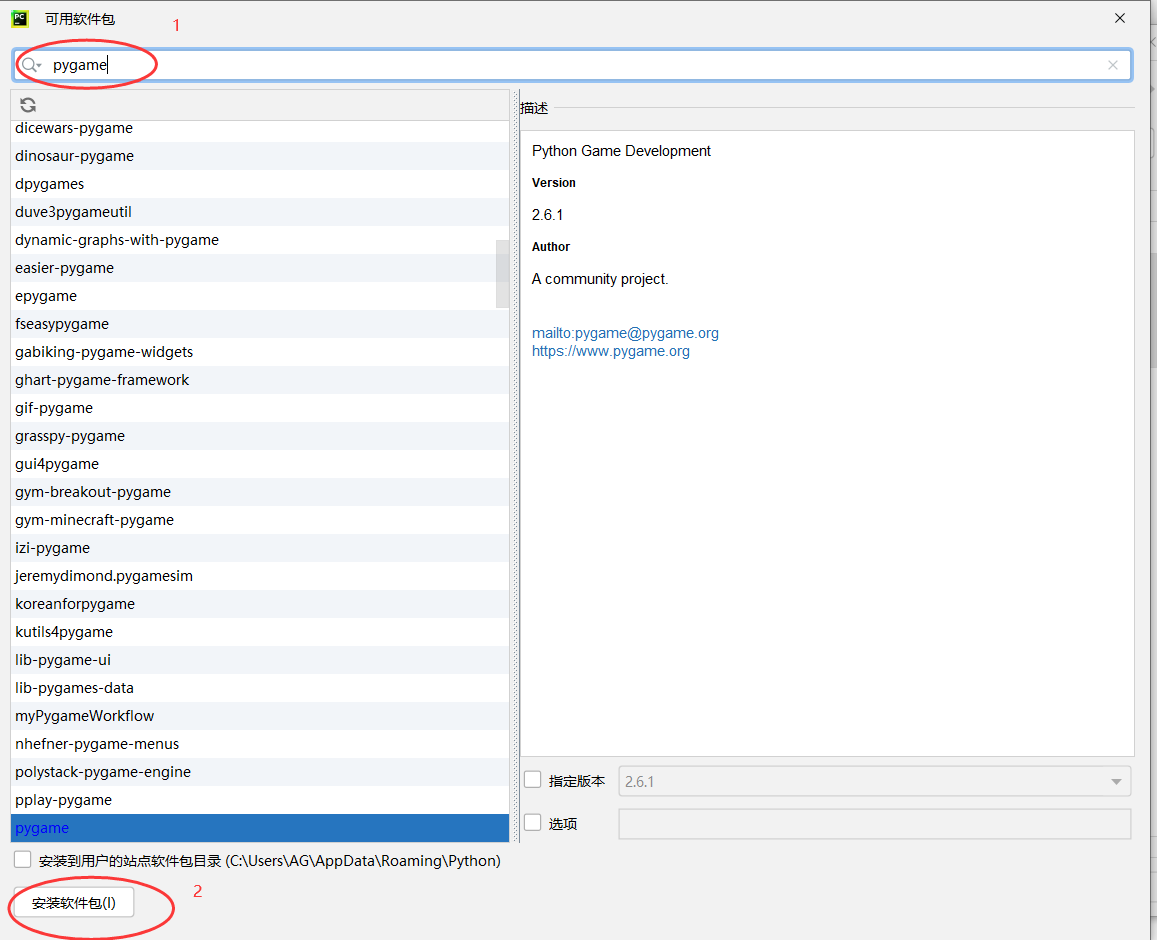Select the gym-minecraft-pygame package
This screenshot has width=1157, height=940.
pyautogui.click(x=260, y=521)
